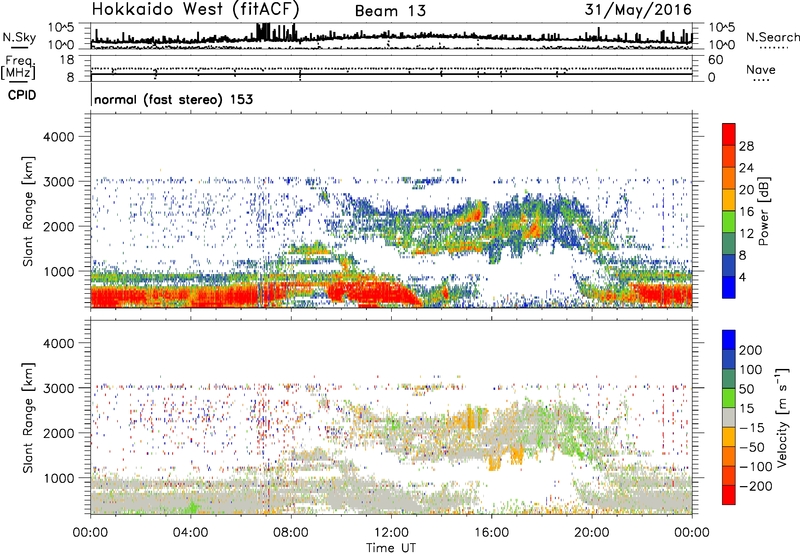Click the '12:00' time tick label
The height and width of the screenshot is (554, 800).
(x=391, y=533)
